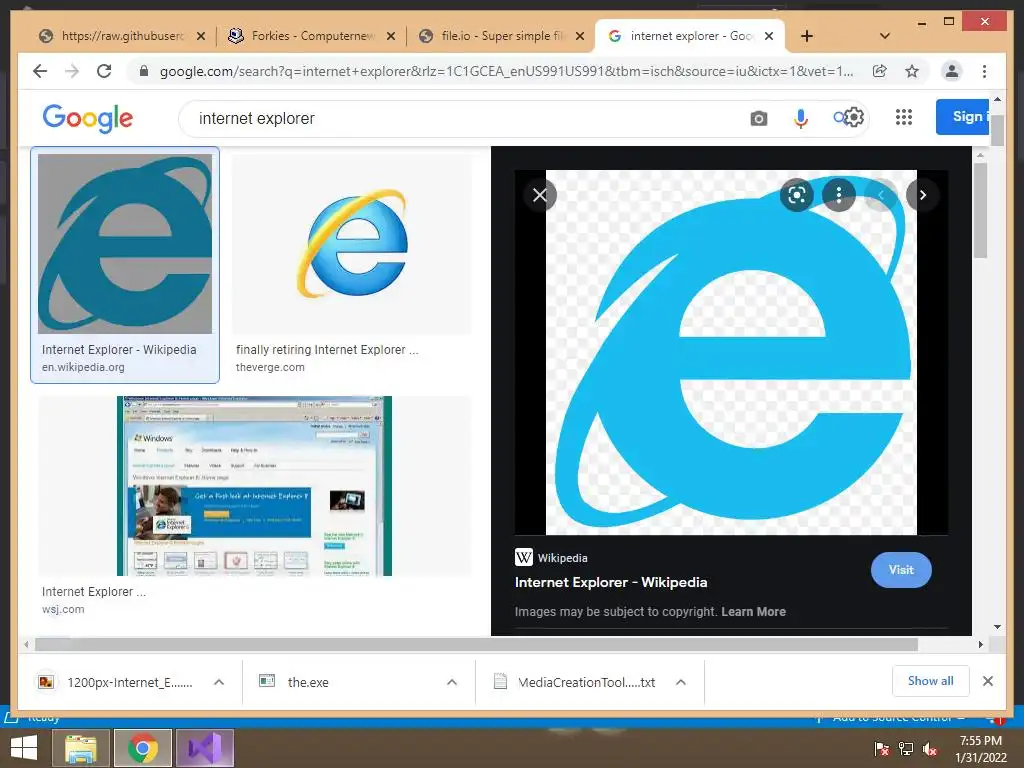Click the lock icon in the address bar
Image resolution: width=1024 pixels, height=768 pixels.
(x=144, y=71)
